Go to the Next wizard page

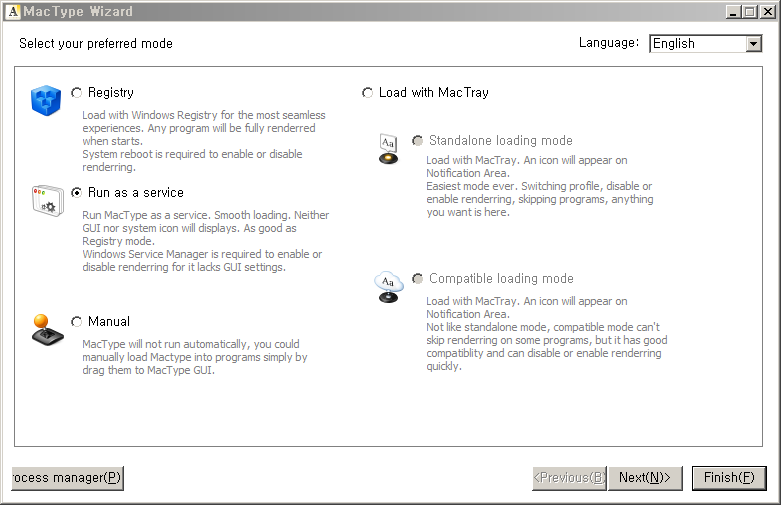pos(645,478)
